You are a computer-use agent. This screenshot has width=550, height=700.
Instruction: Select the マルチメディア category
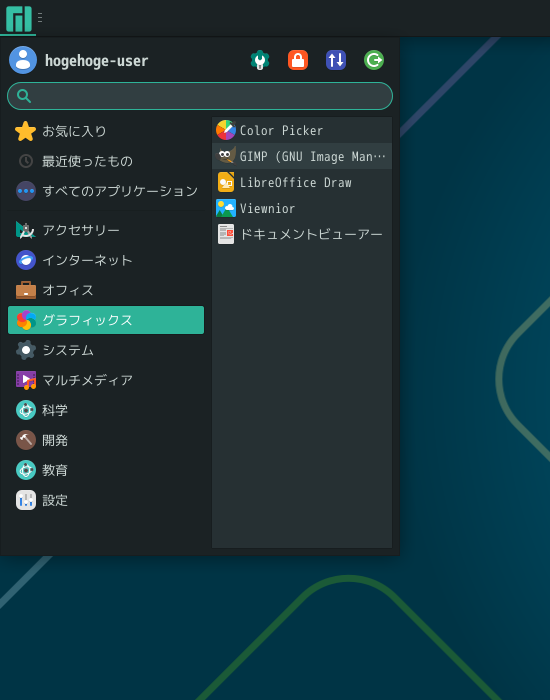pyautogui.click(x=106, y=380)
